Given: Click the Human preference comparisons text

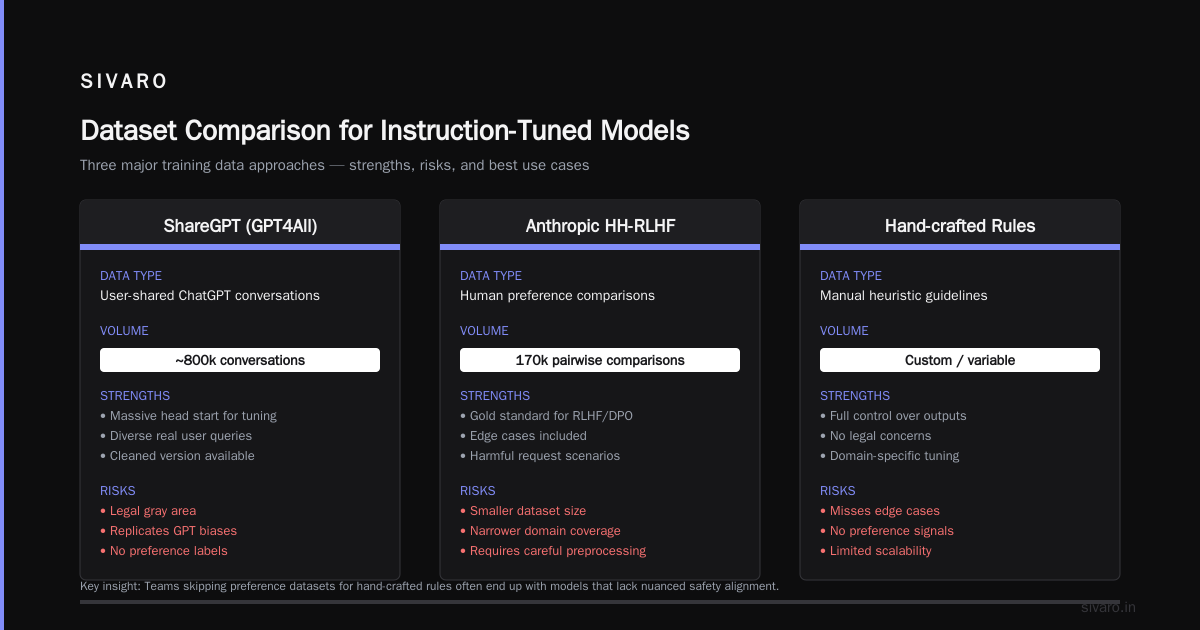Looking at the screenshot, I should tap(557, 295).
